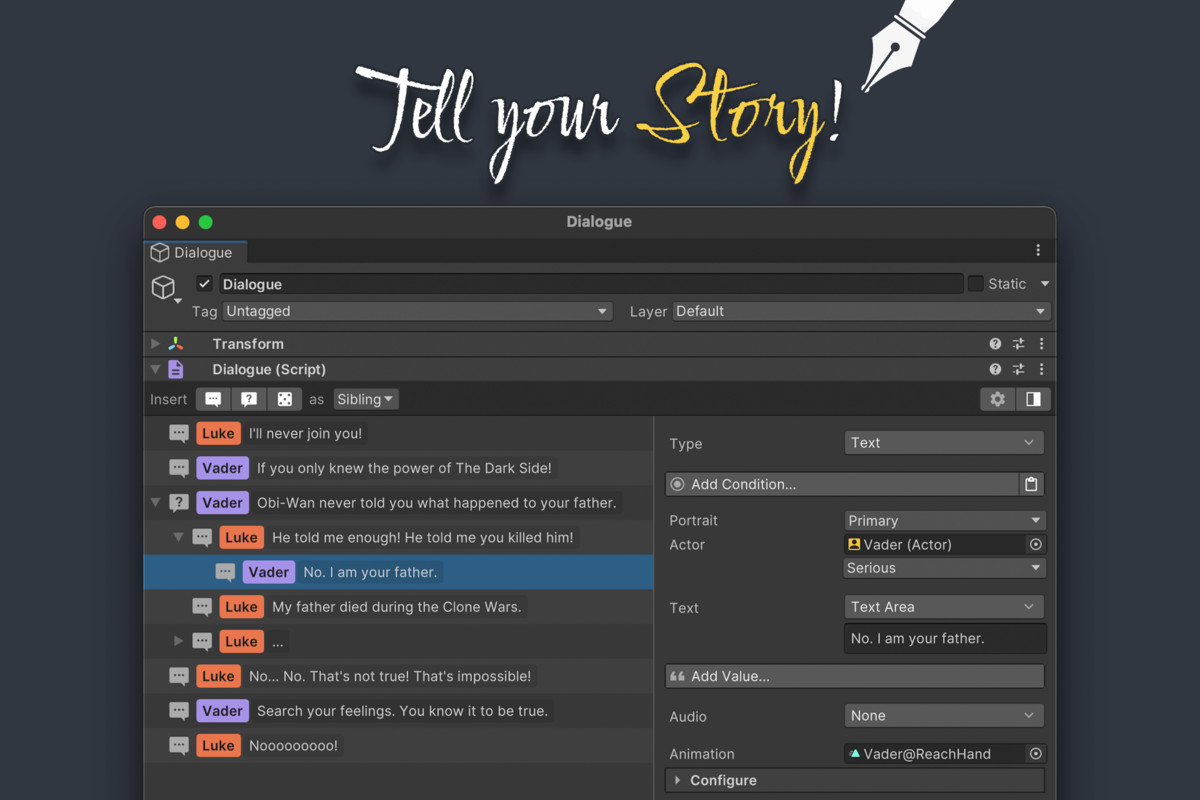
Task: Open the object picker for Vader (Actor)
Action: coord(1035,544)
